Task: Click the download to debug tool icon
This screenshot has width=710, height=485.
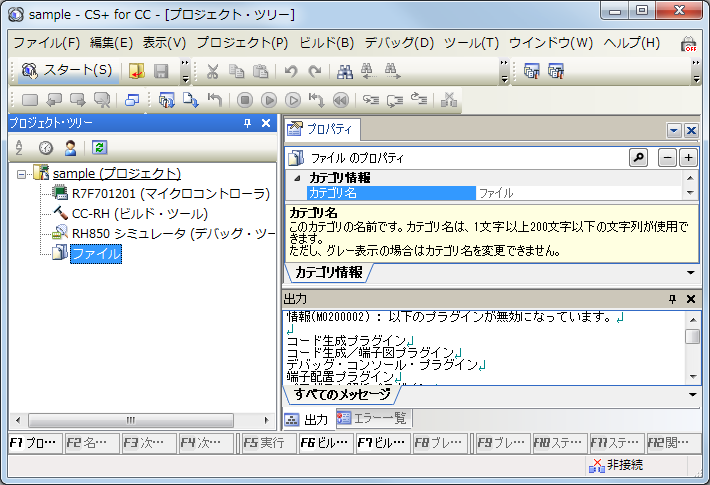Action: click(191, 100)
